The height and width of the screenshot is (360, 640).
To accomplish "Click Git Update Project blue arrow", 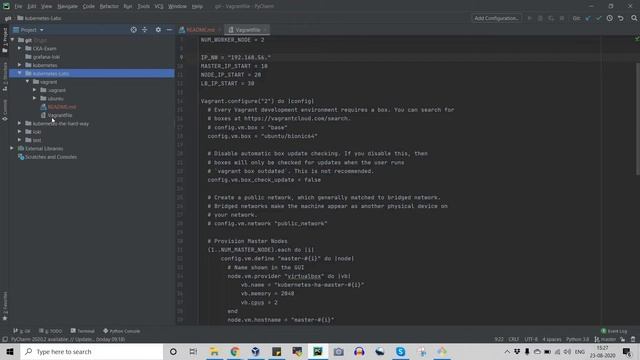I will tap(588, 18).
